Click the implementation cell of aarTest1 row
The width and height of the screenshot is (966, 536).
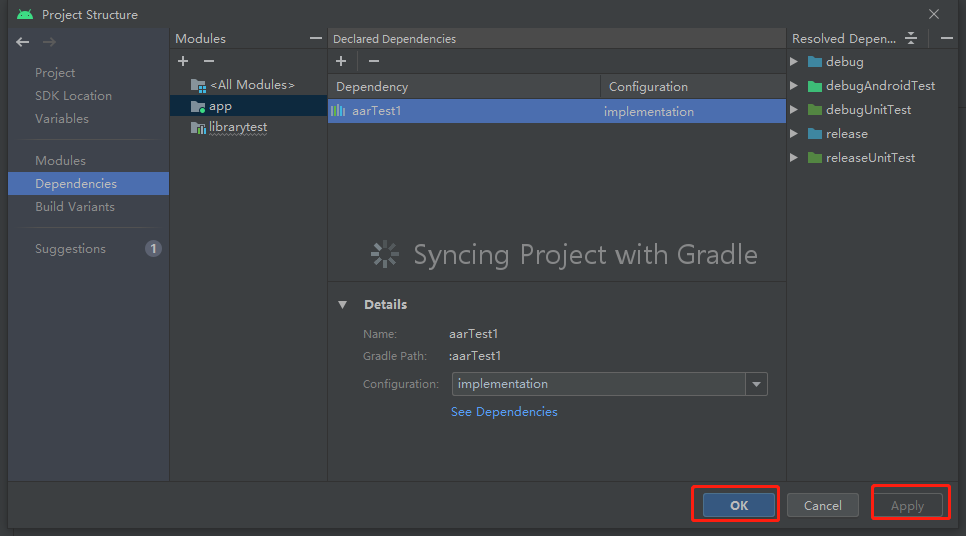pyautogui.click(x=649, y=112)
